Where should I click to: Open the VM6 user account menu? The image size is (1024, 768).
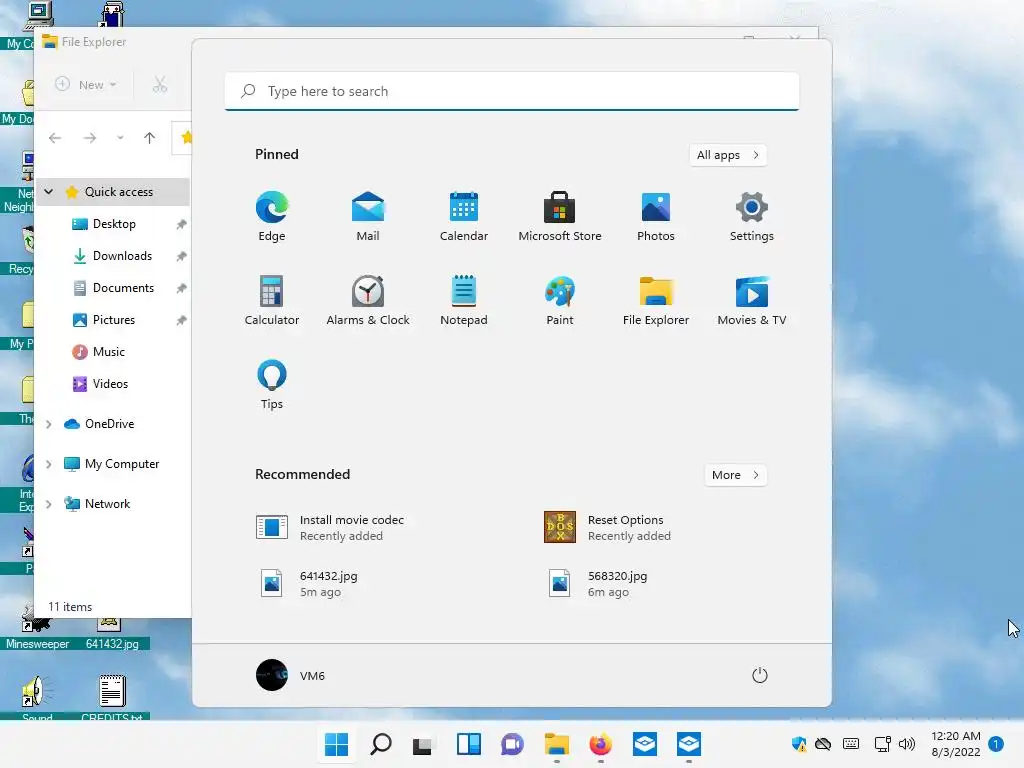point(291,675)
